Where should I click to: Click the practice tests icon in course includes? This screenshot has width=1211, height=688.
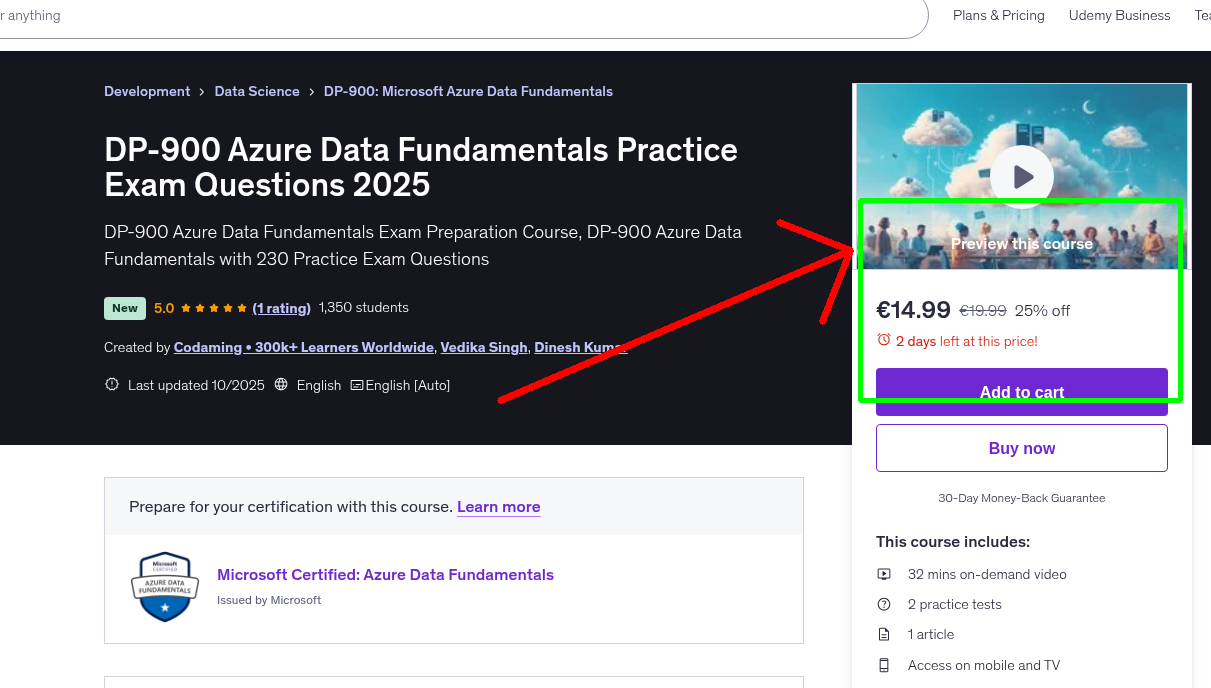click(883, 604)
